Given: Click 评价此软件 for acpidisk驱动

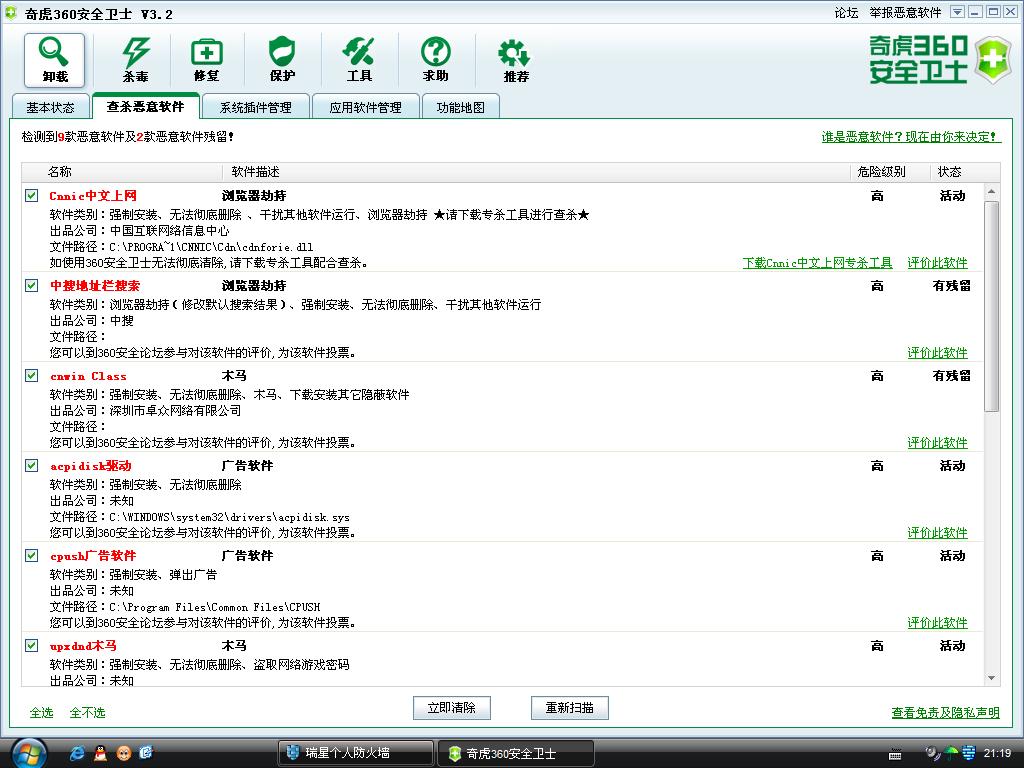Looking at the screenshot, I should point(937,533).
